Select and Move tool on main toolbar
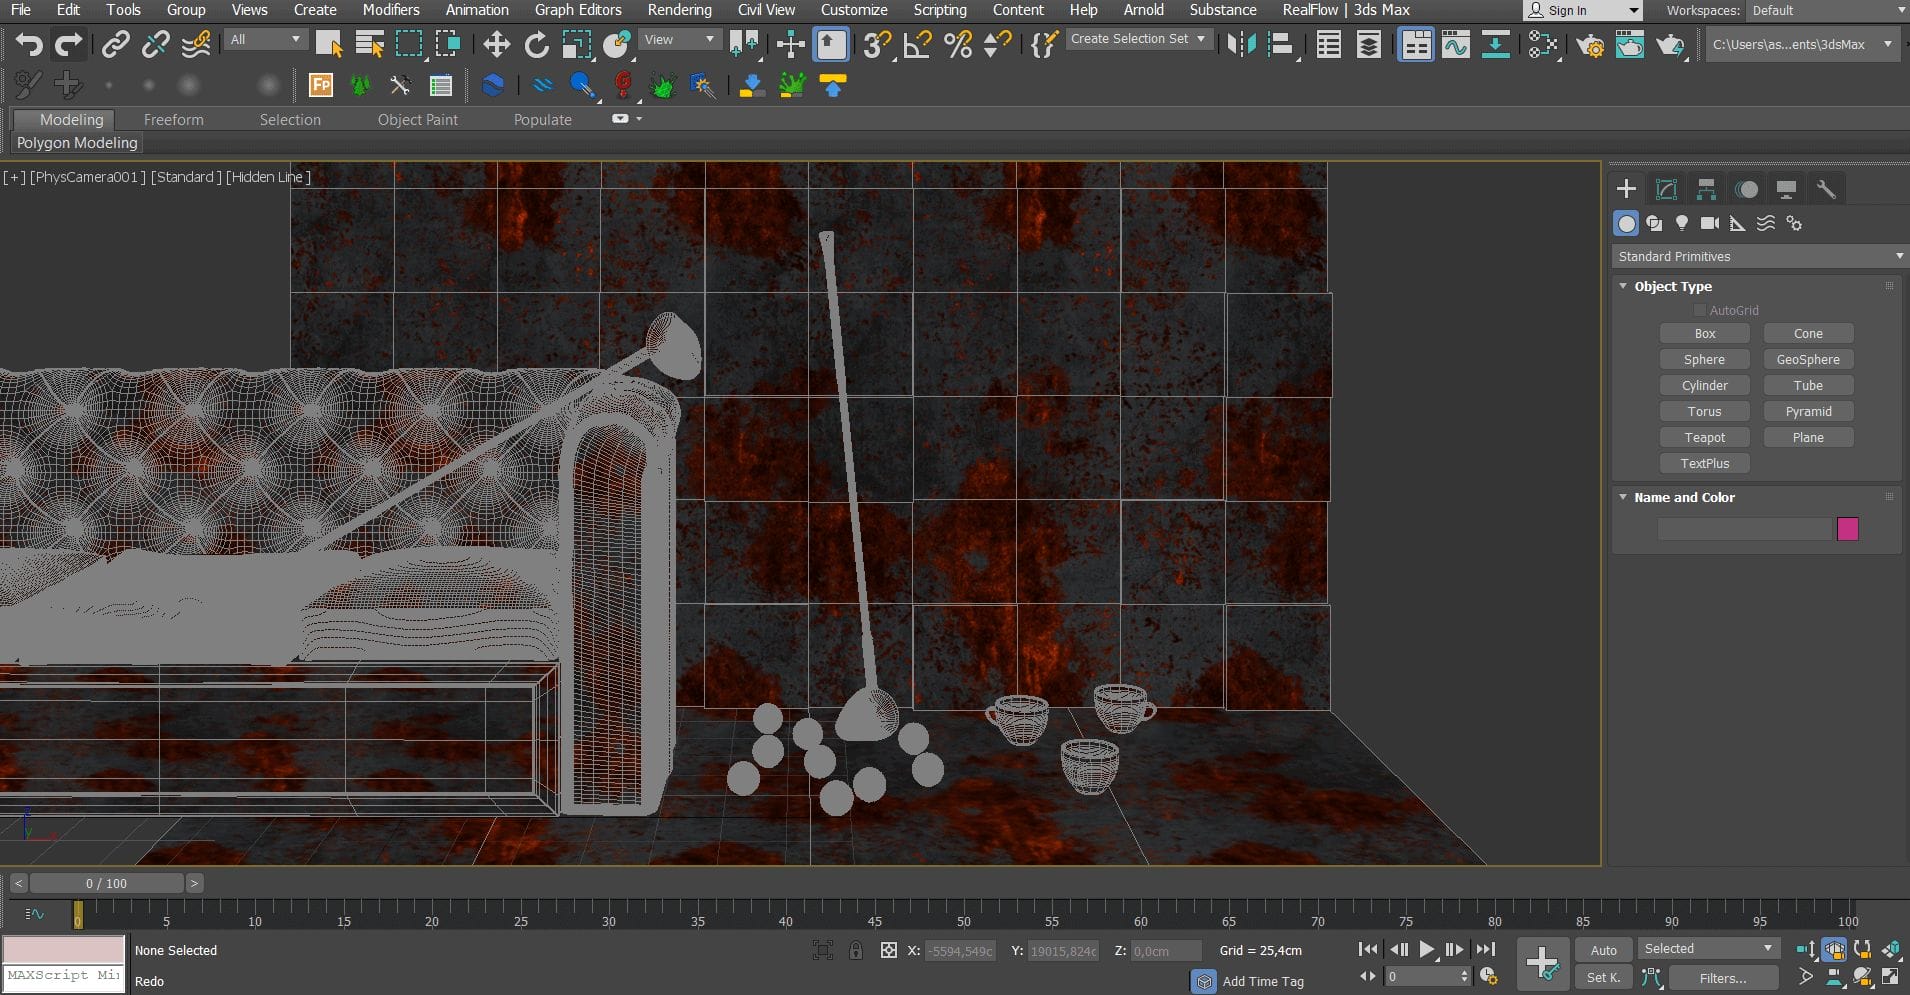Screen dimensions: 1910x995 (495, 44)
